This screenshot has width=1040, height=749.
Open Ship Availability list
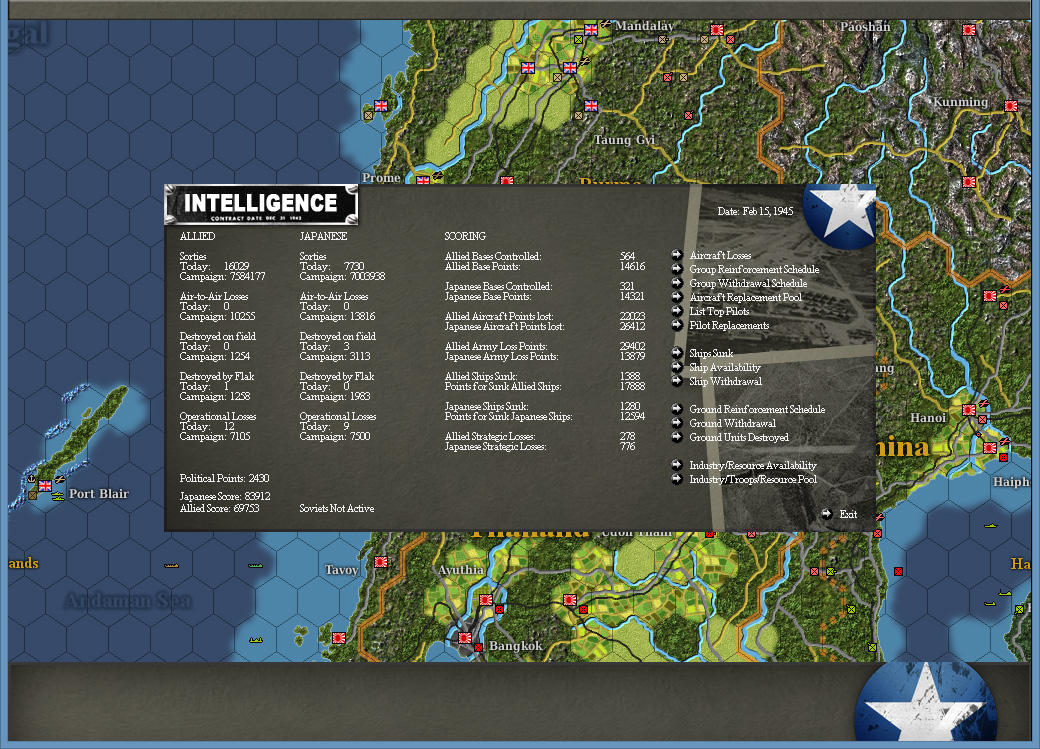tap(724, 368)
